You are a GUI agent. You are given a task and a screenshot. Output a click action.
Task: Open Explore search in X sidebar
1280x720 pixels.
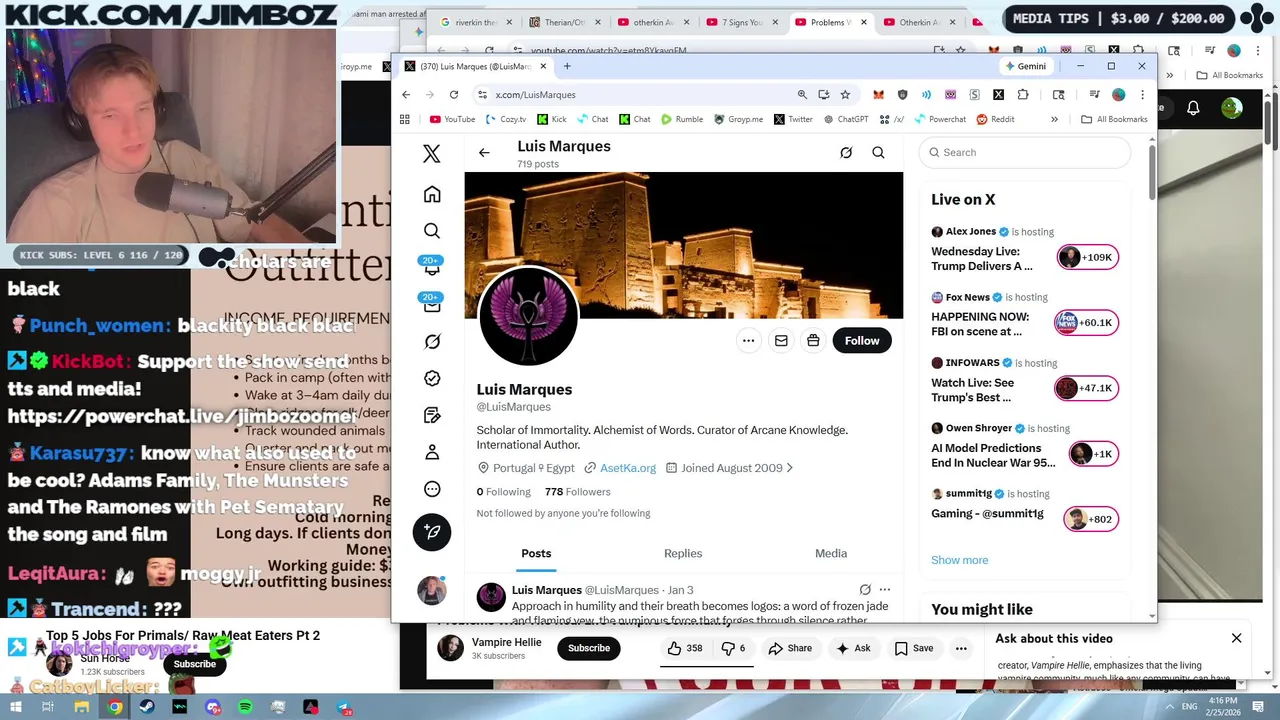(x=432, y=231)
